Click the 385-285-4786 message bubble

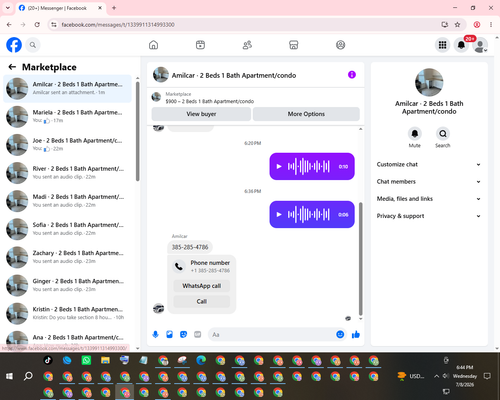coord(190,247)
